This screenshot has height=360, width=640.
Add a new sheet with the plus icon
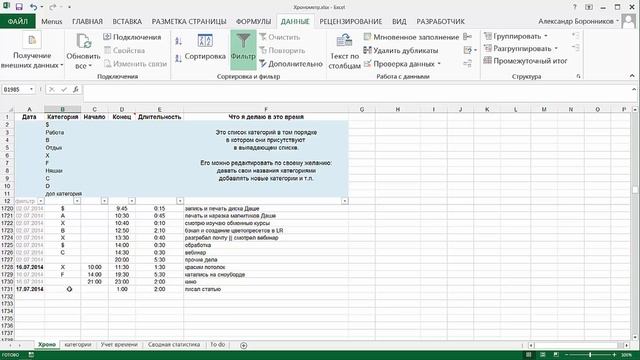coord(244,345)
